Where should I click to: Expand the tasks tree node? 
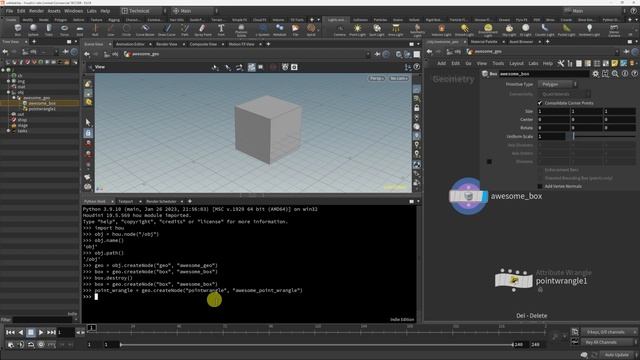(8, 131)
